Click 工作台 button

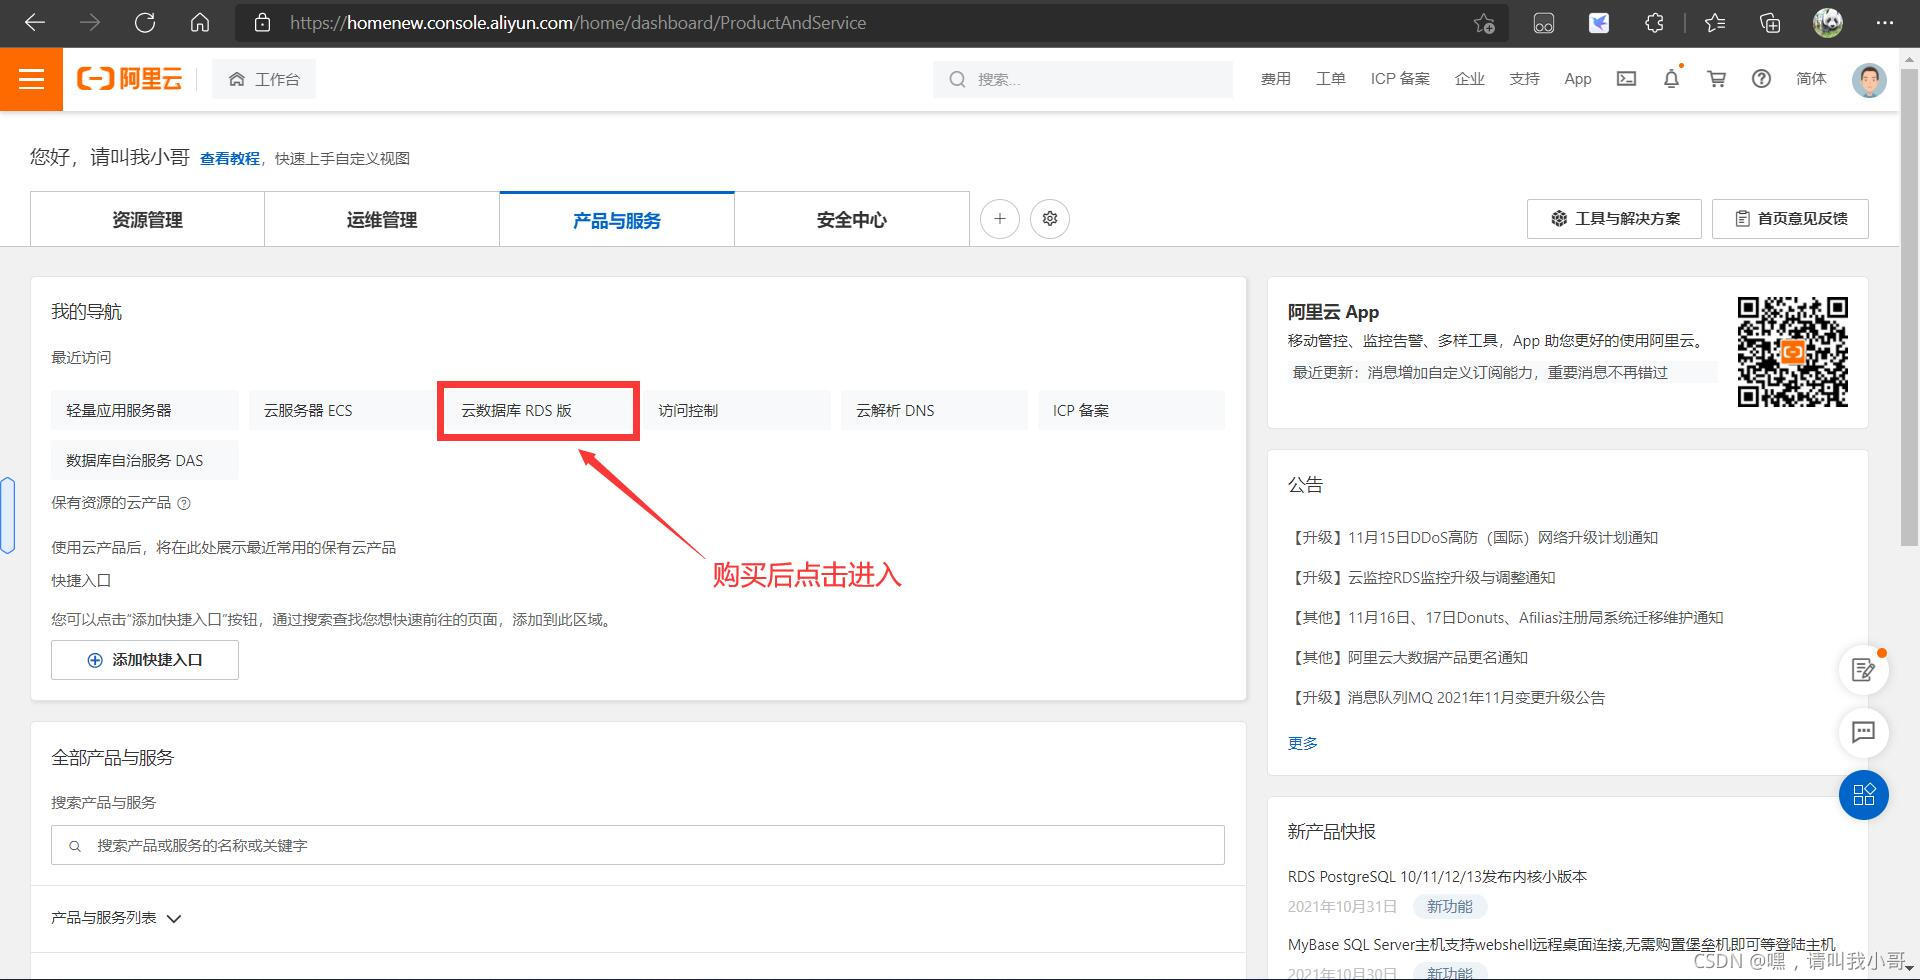[x=264, y=79]
